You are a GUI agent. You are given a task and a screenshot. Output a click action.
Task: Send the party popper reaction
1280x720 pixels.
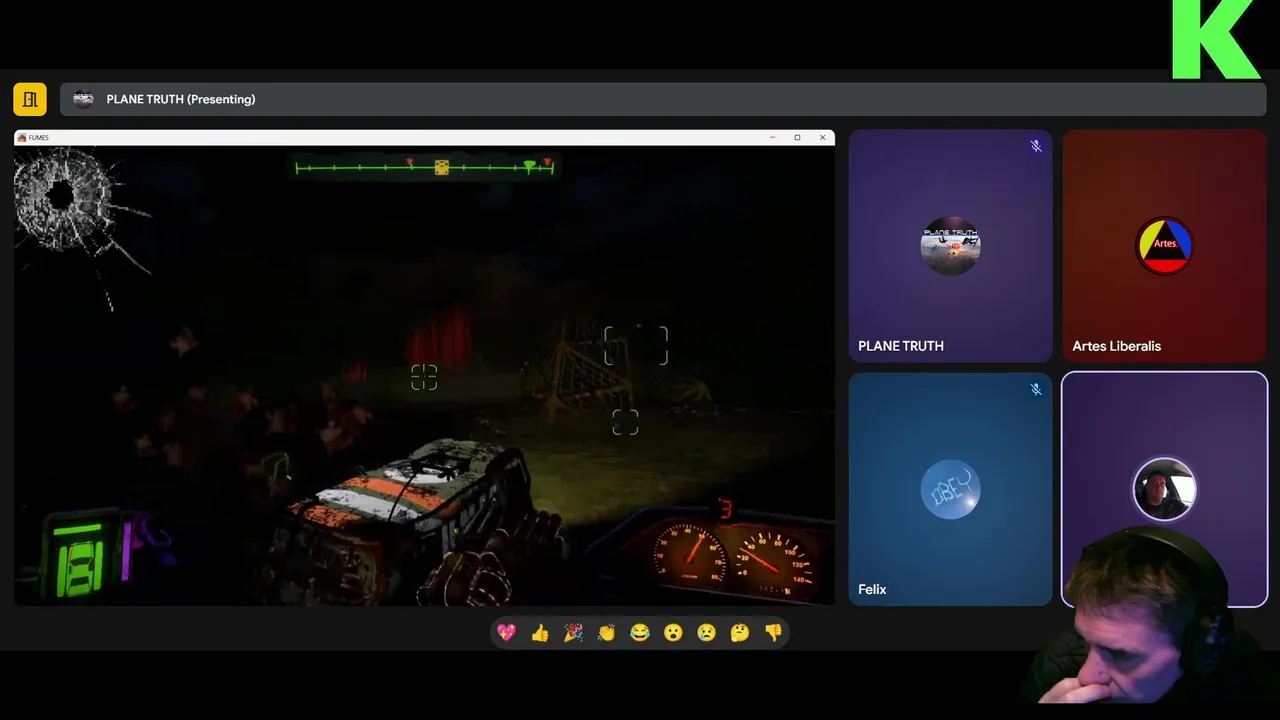(573, 632)
